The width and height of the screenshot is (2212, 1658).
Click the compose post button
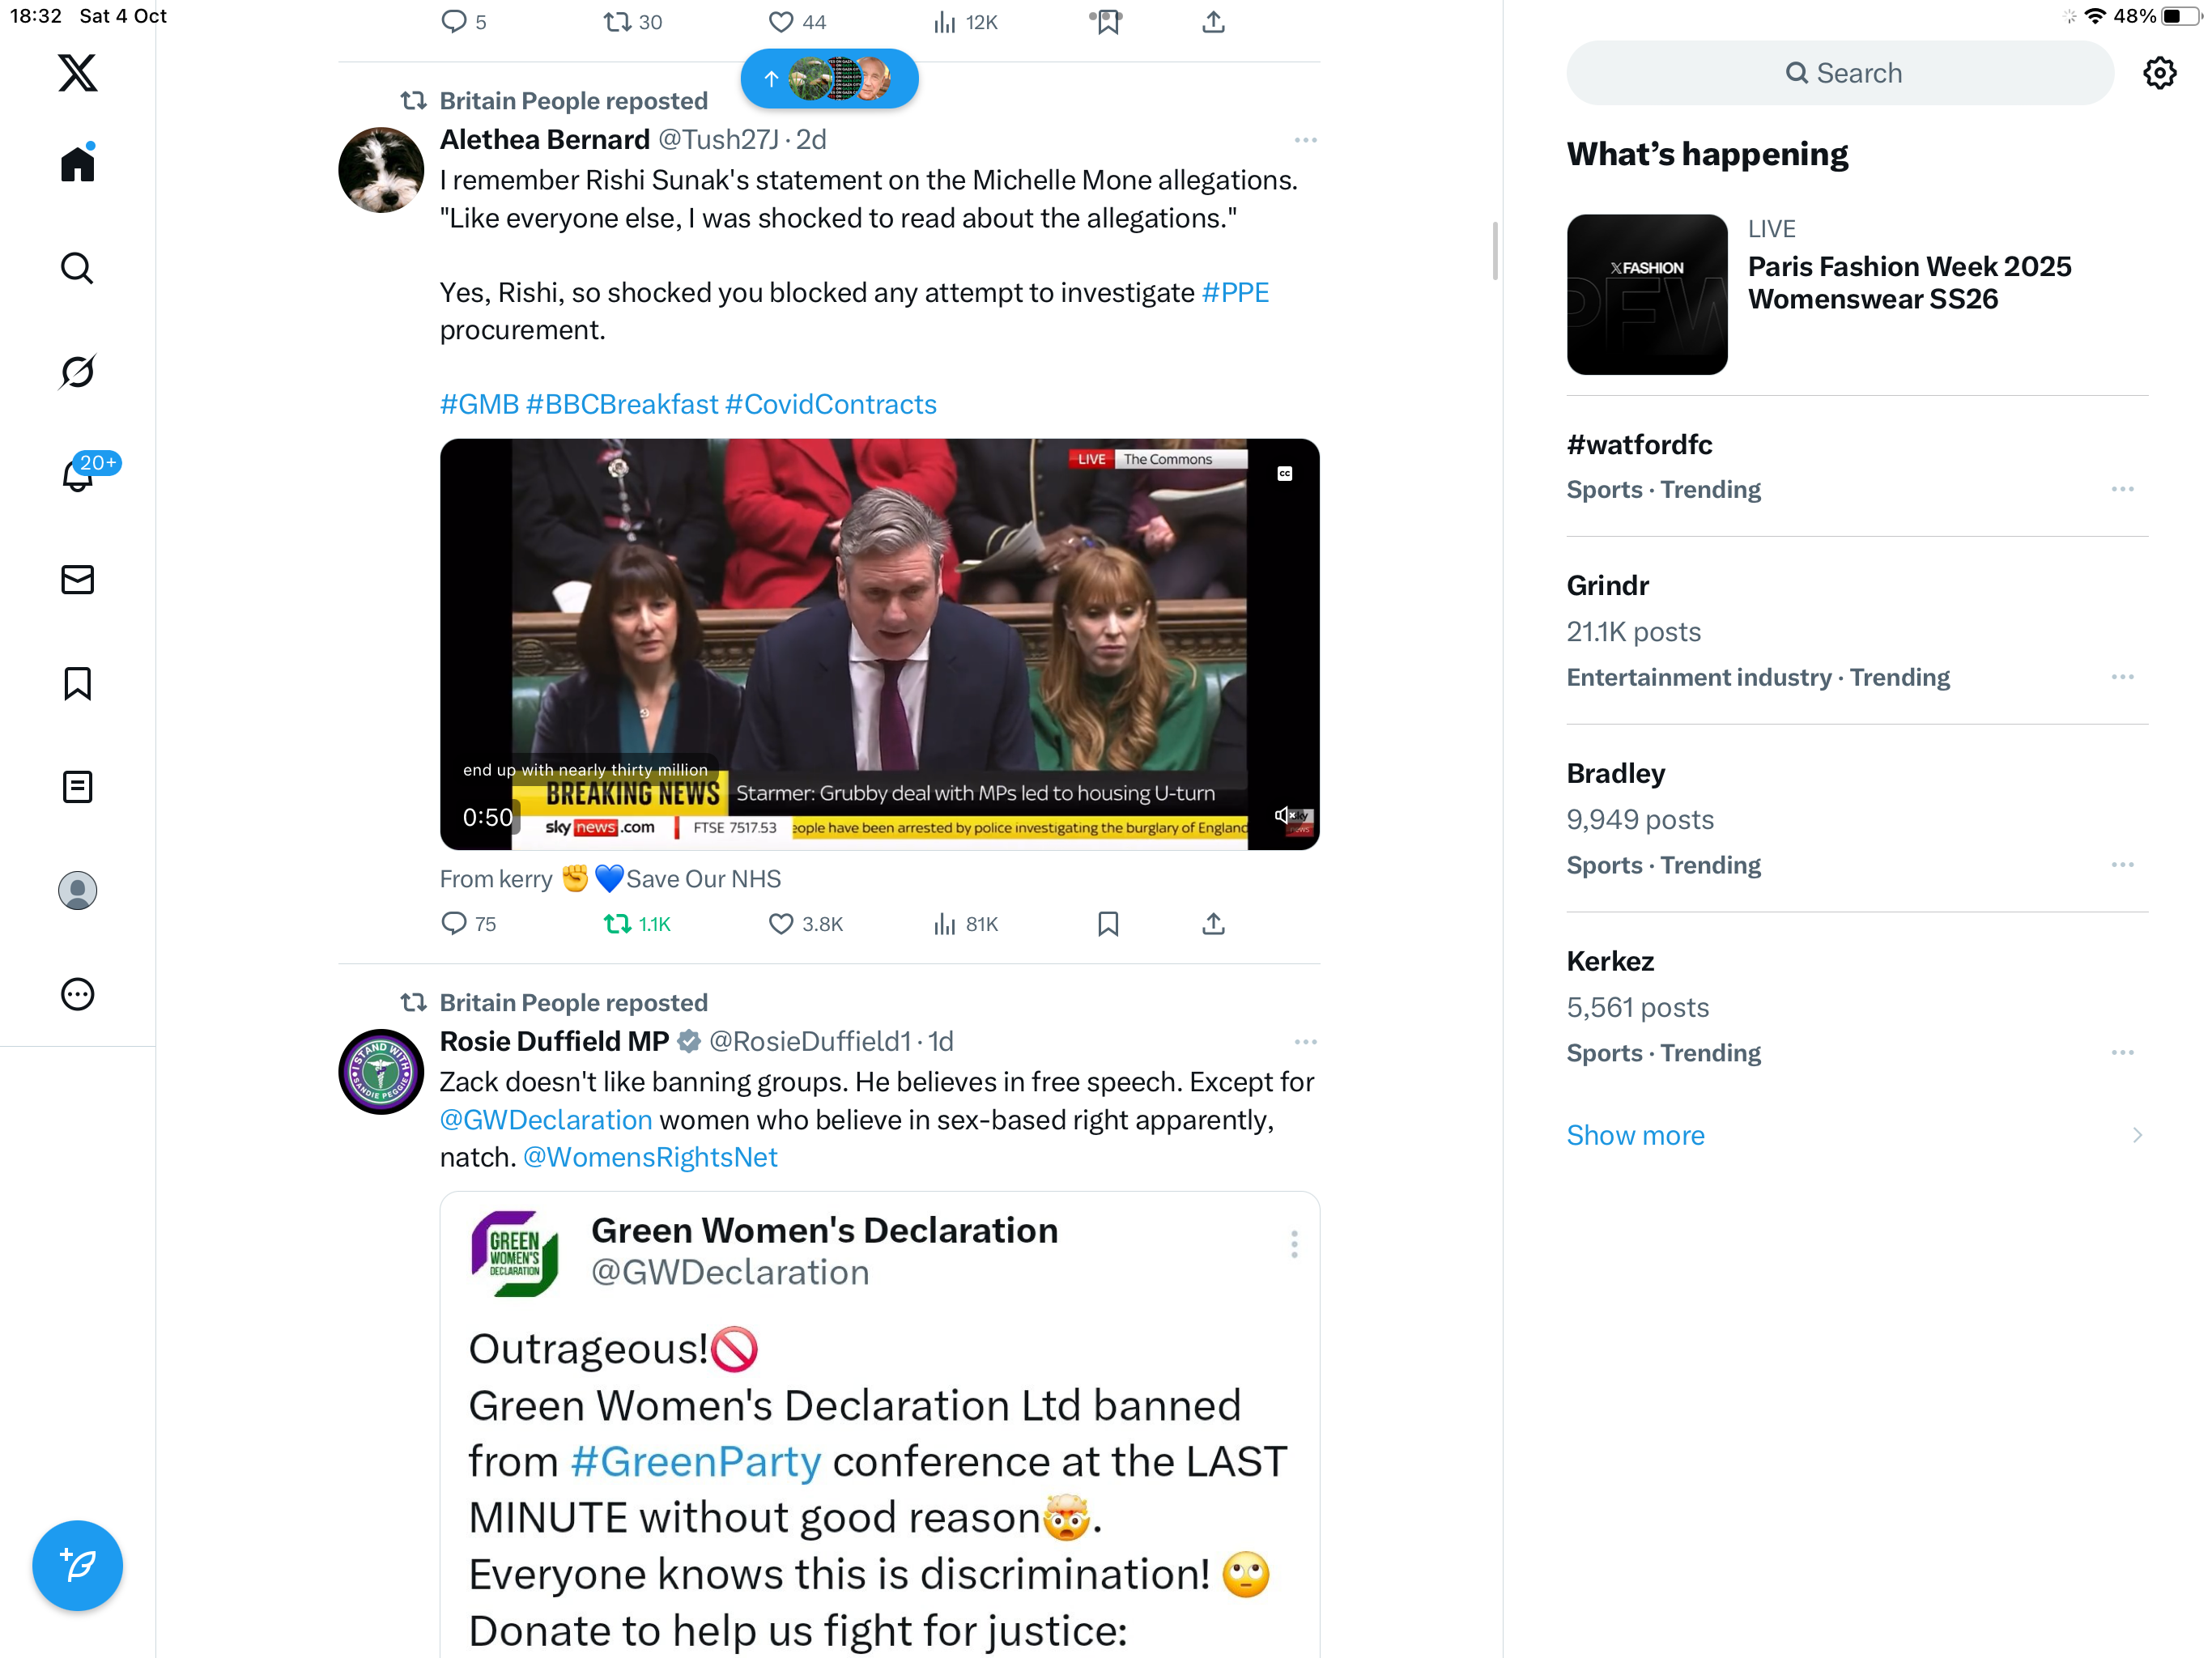point(77,1564)
